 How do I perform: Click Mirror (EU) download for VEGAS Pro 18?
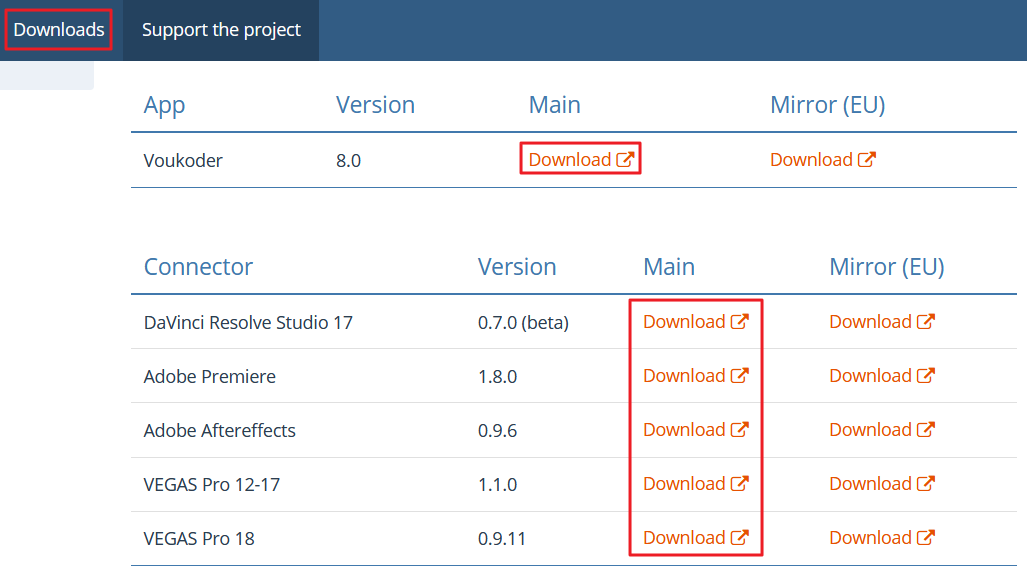tap(882, 537)
